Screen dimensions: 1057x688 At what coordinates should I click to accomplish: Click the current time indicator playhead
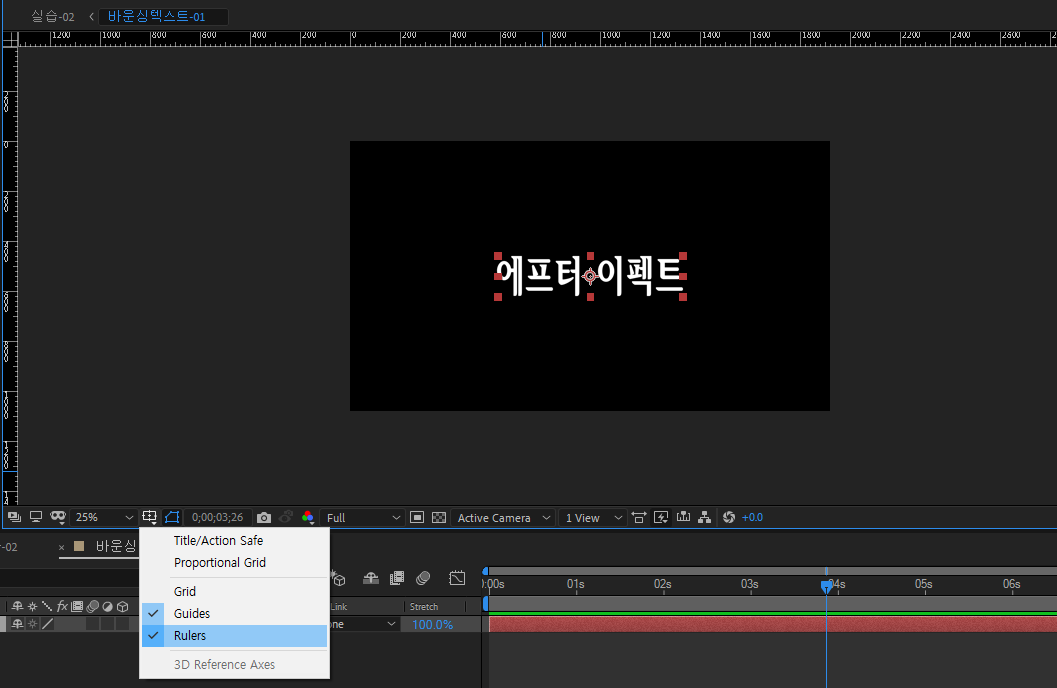(x=826, y=587)
